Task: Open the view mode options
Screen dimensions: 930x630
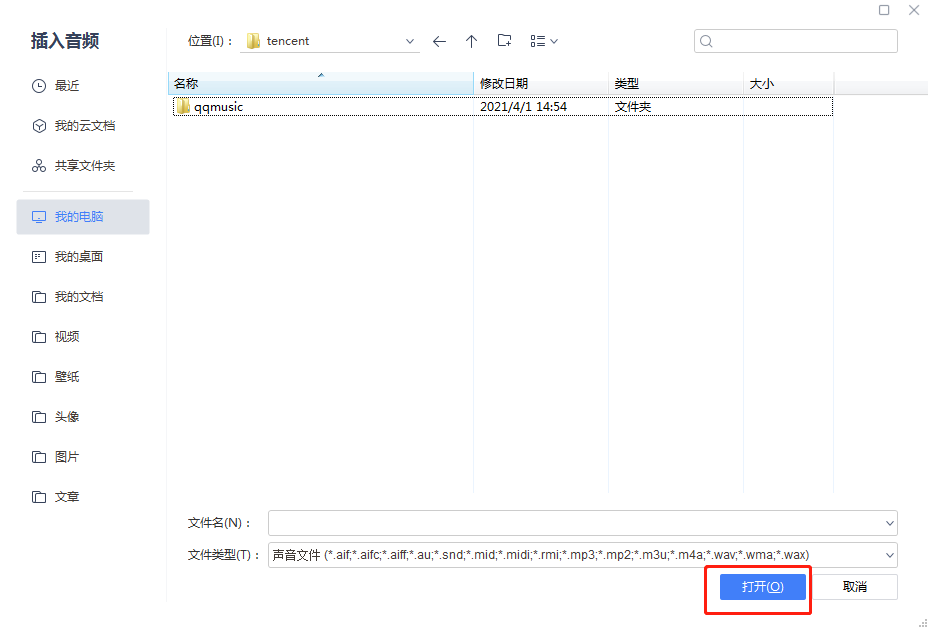Action: (544, 41)
